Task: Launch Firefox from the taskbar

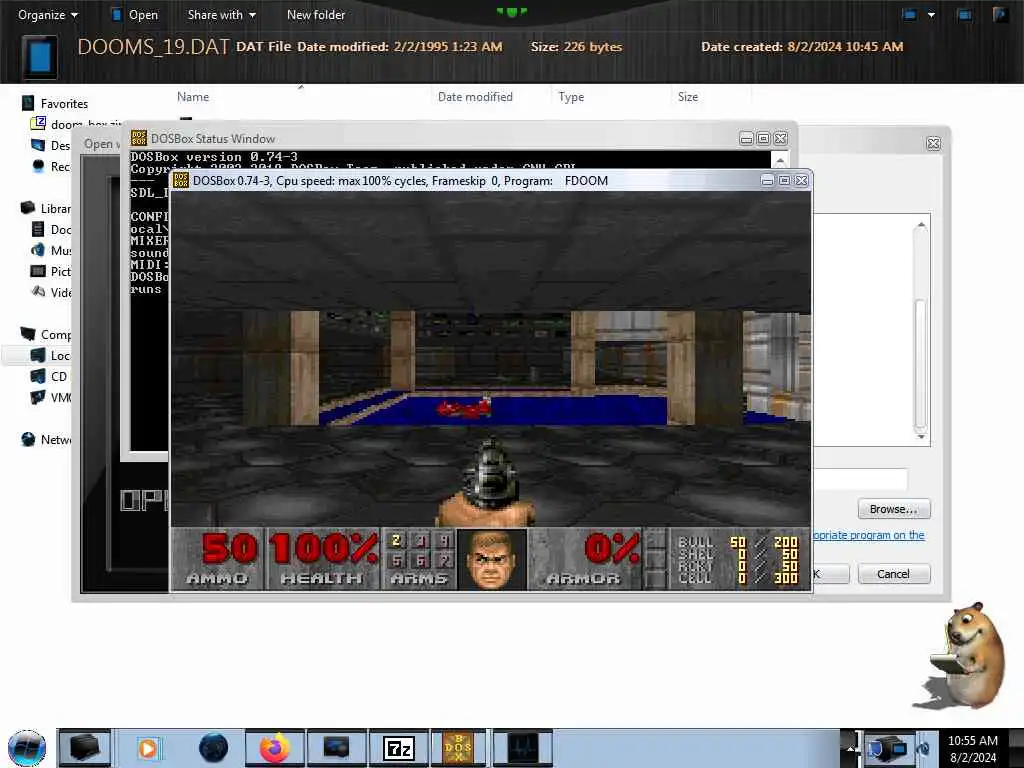Action: pos(275,748)
